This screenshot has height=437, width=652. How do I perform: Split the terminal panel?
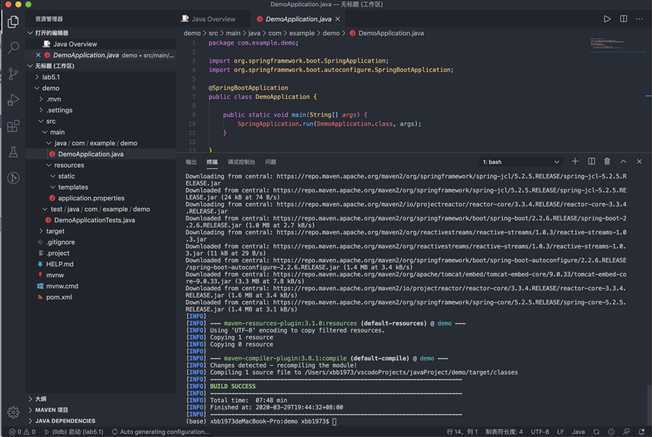pyautogui.click(x=591, y=161)
